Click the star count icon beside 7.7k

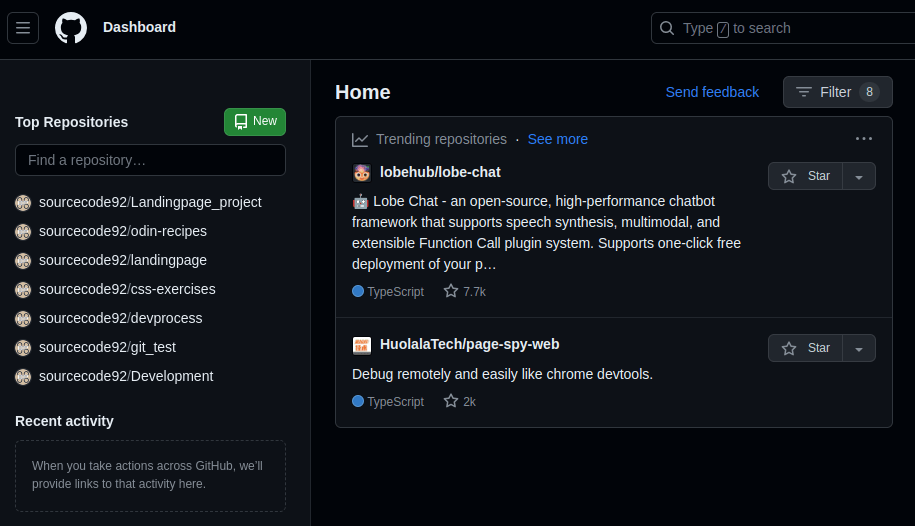(x=450, y=291)
